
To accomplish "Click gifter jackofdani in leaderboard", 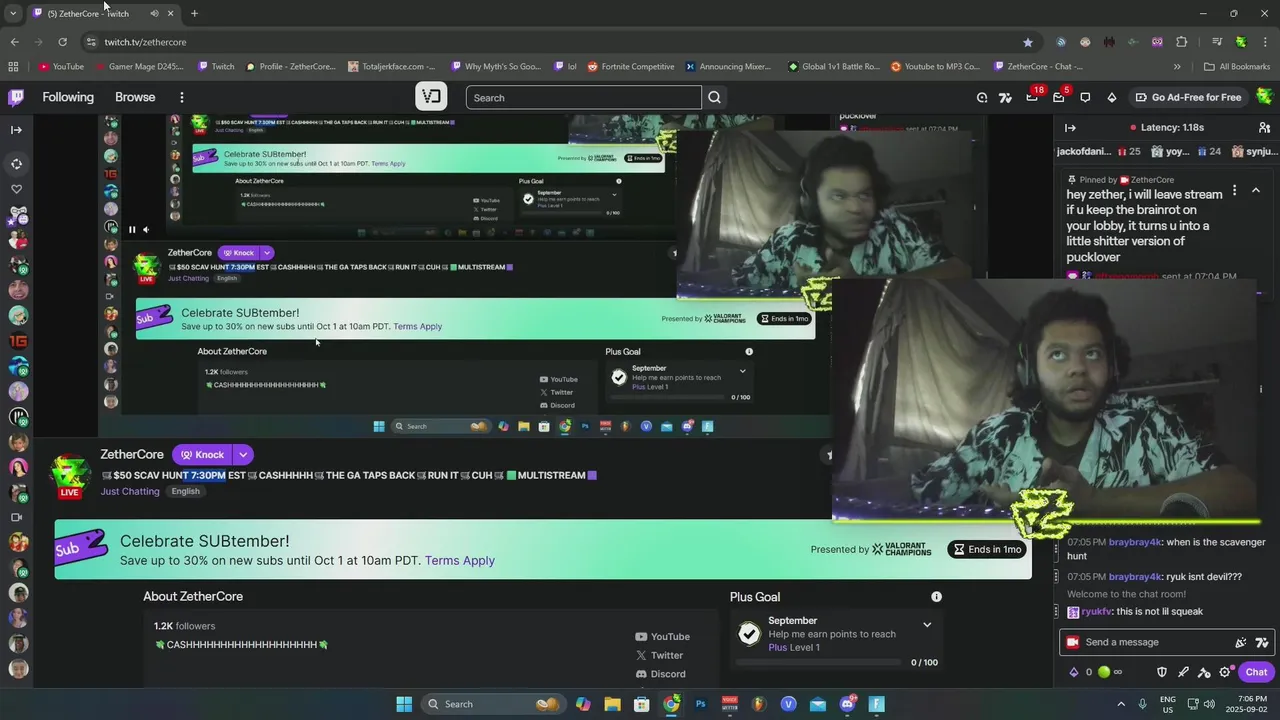I will (x=1084, y=151).
